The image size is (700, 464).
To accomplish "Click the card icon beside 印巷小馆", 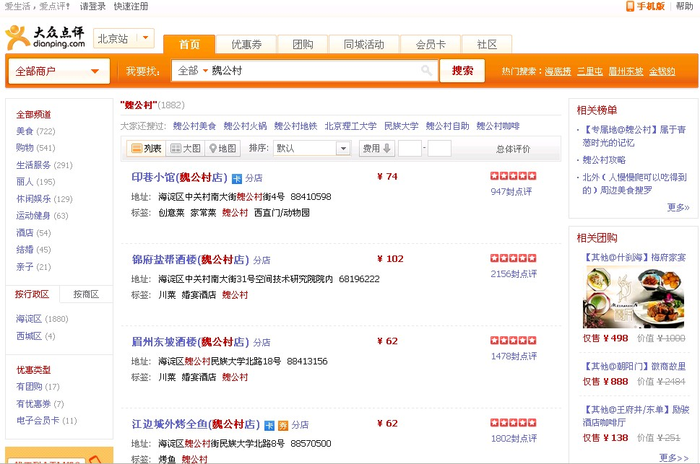I will pos(237,179).
